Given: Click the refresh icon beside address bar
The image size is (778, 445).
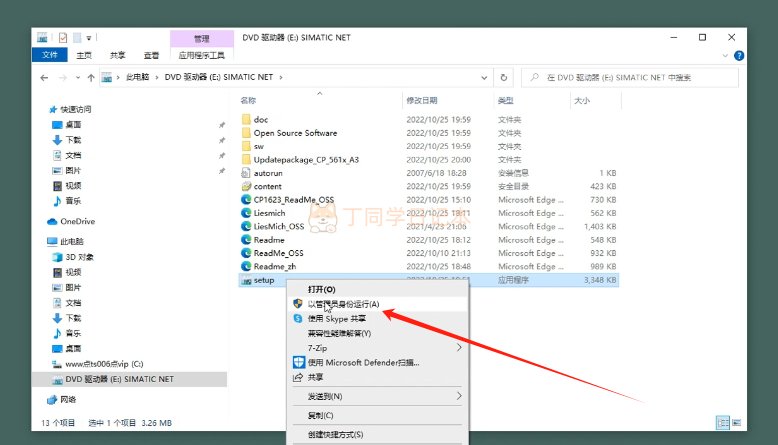Looking at the screenshot, I should click(x=504, y=77).
